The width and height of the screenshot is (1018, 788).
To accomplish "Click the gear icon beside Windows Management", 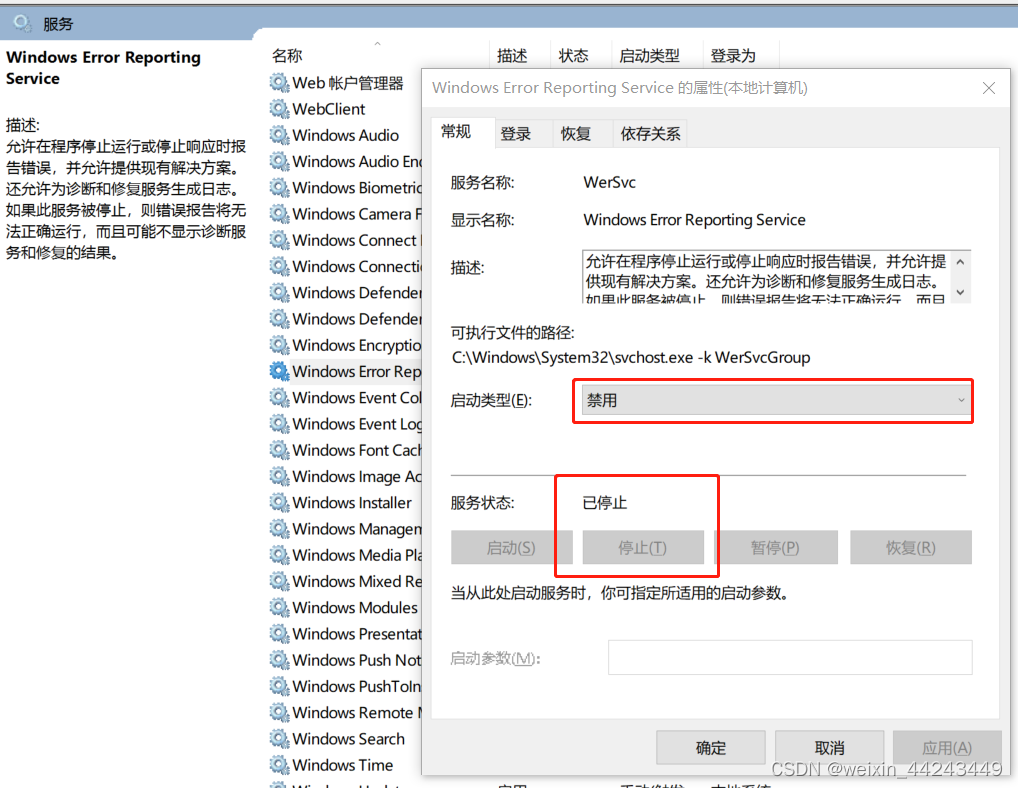I will [x=279, y=529].
